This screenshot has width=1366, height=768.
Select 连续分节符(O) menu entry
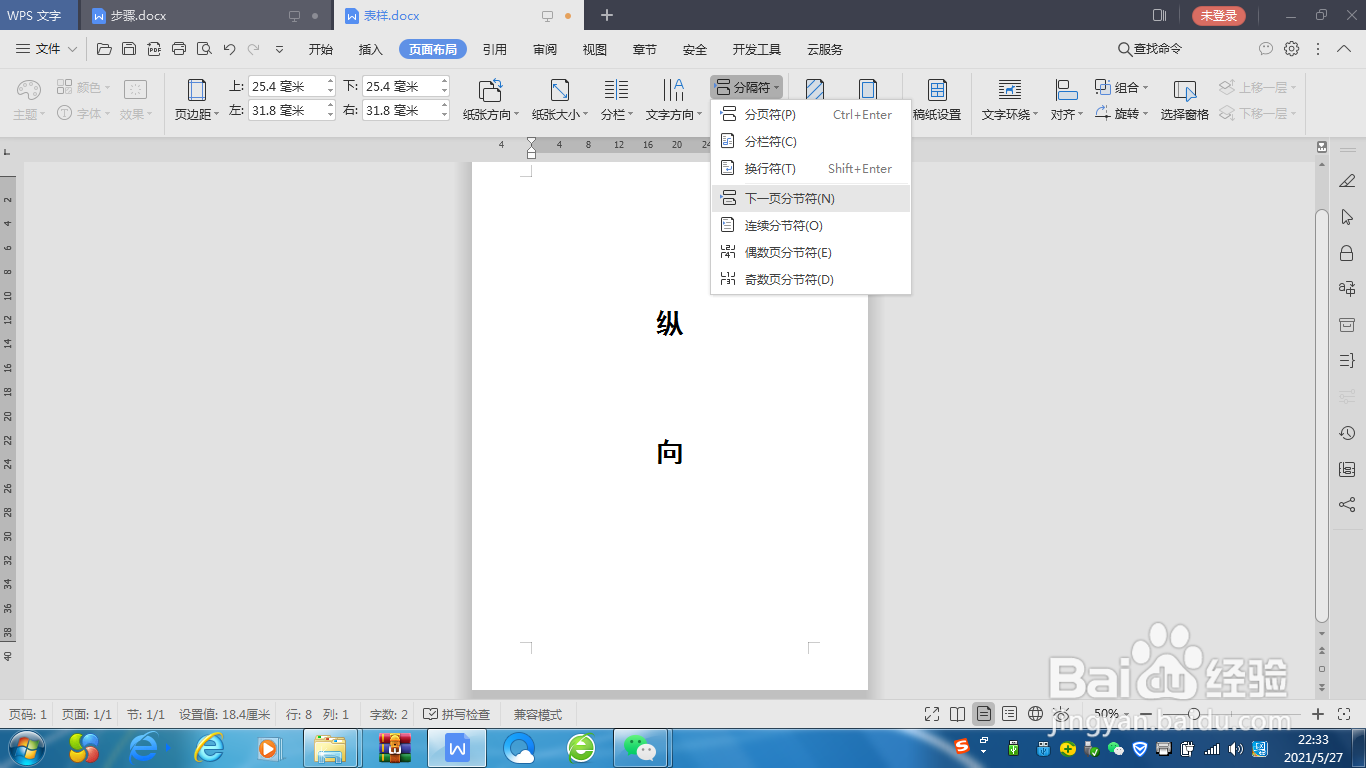click(x=811, y=225)
